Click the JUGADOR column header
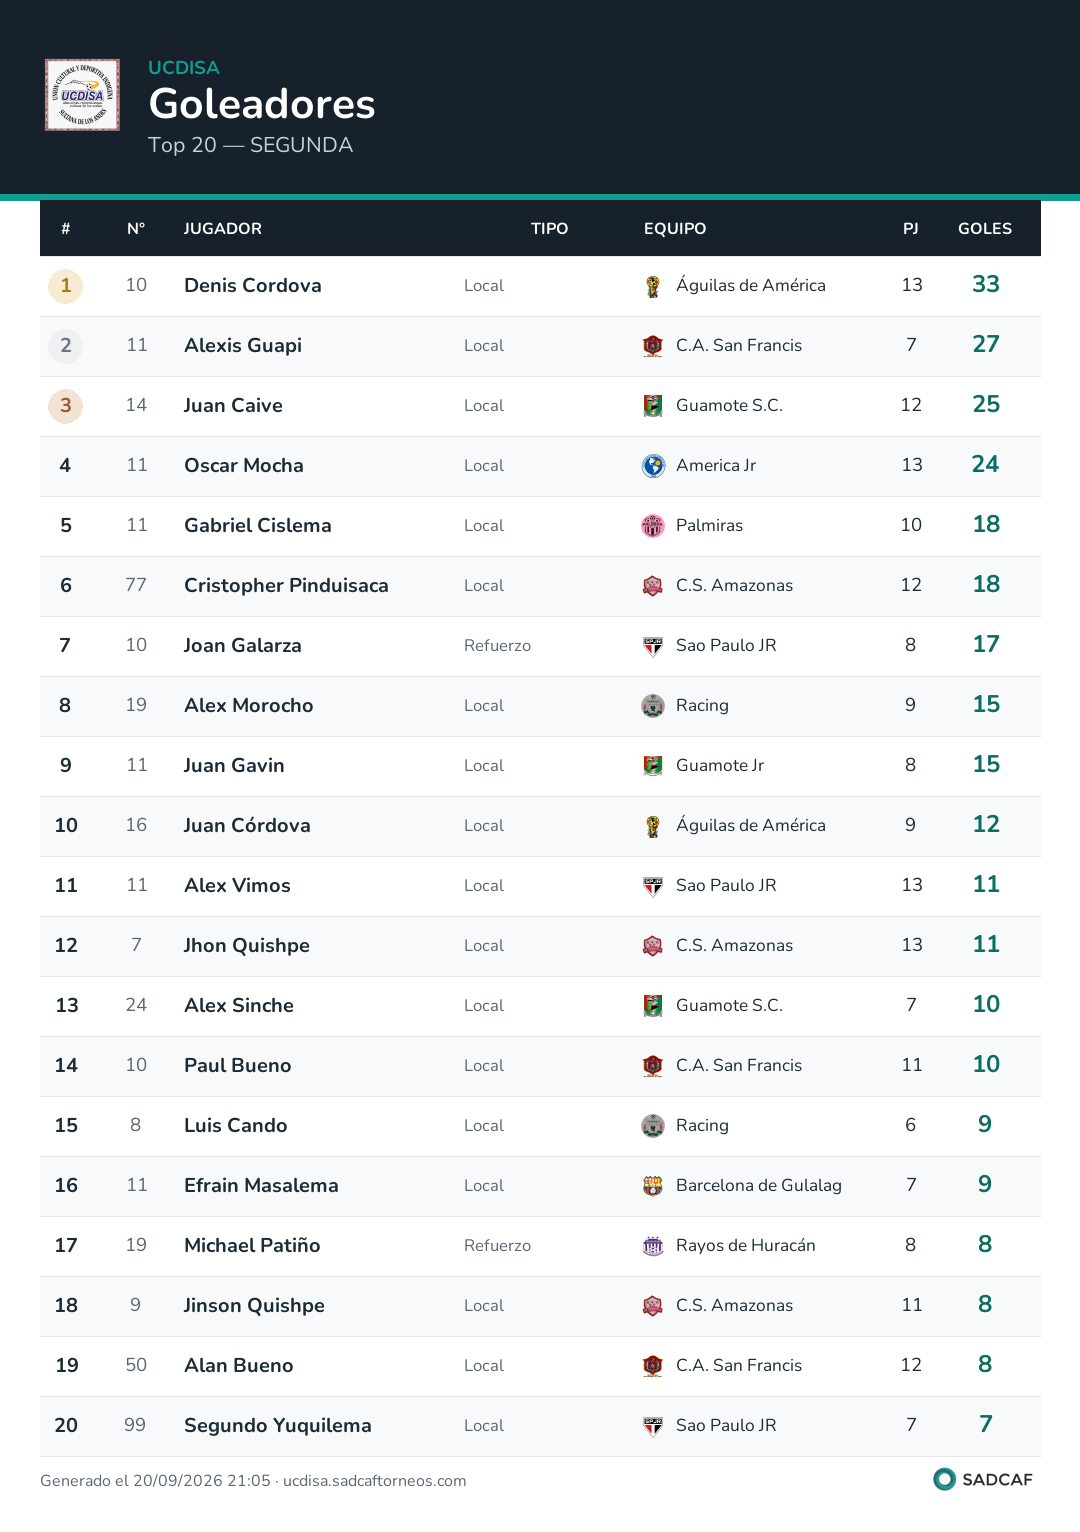Image resolution: width=1080 pixels, height=1532 pixels. click(x=223, y=229)
